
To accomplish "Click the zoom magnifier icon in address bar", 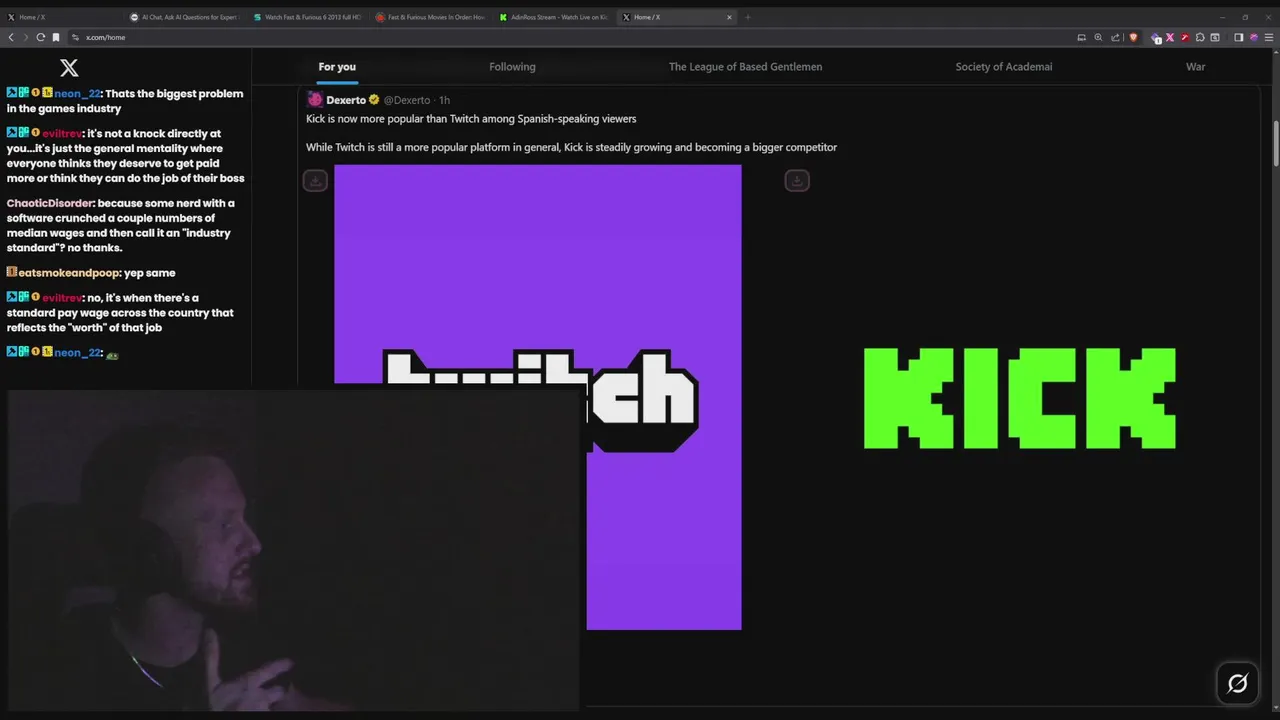I will tap(1098, 37).
